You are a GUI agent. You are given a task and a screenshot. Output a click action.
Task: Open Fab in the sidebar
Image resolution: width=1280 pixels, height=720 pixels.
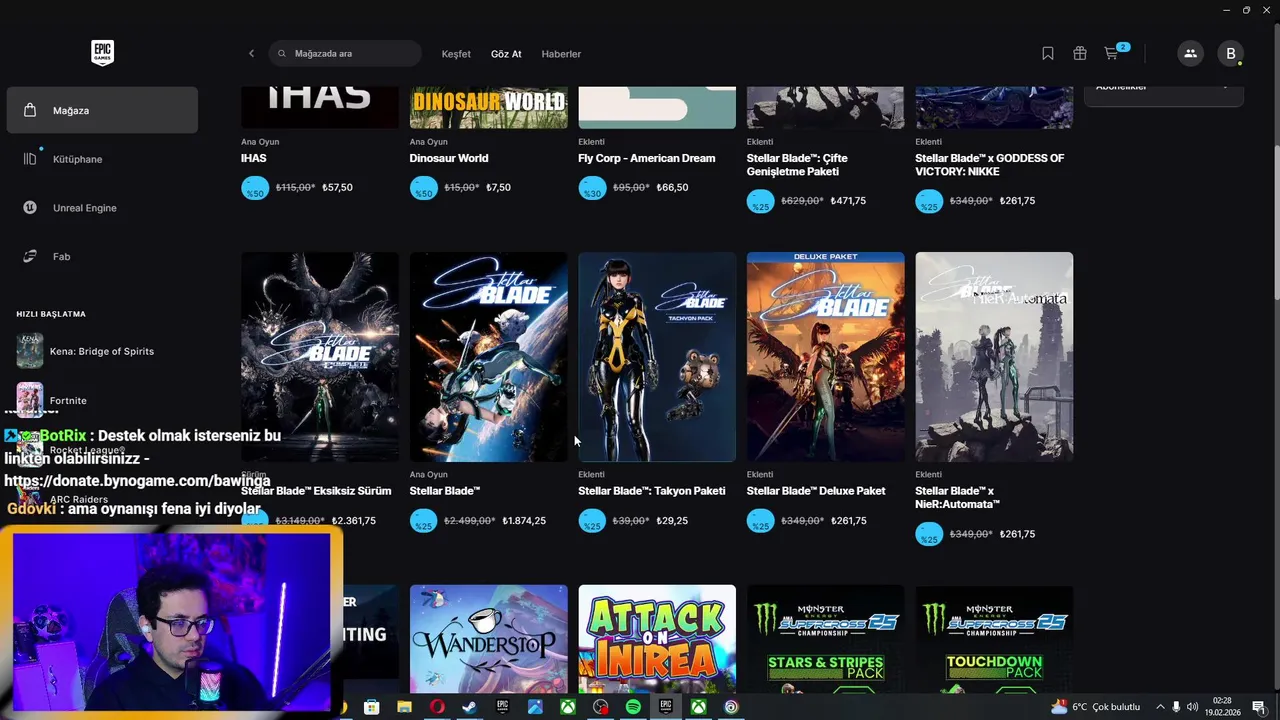[x=102, y=256]
